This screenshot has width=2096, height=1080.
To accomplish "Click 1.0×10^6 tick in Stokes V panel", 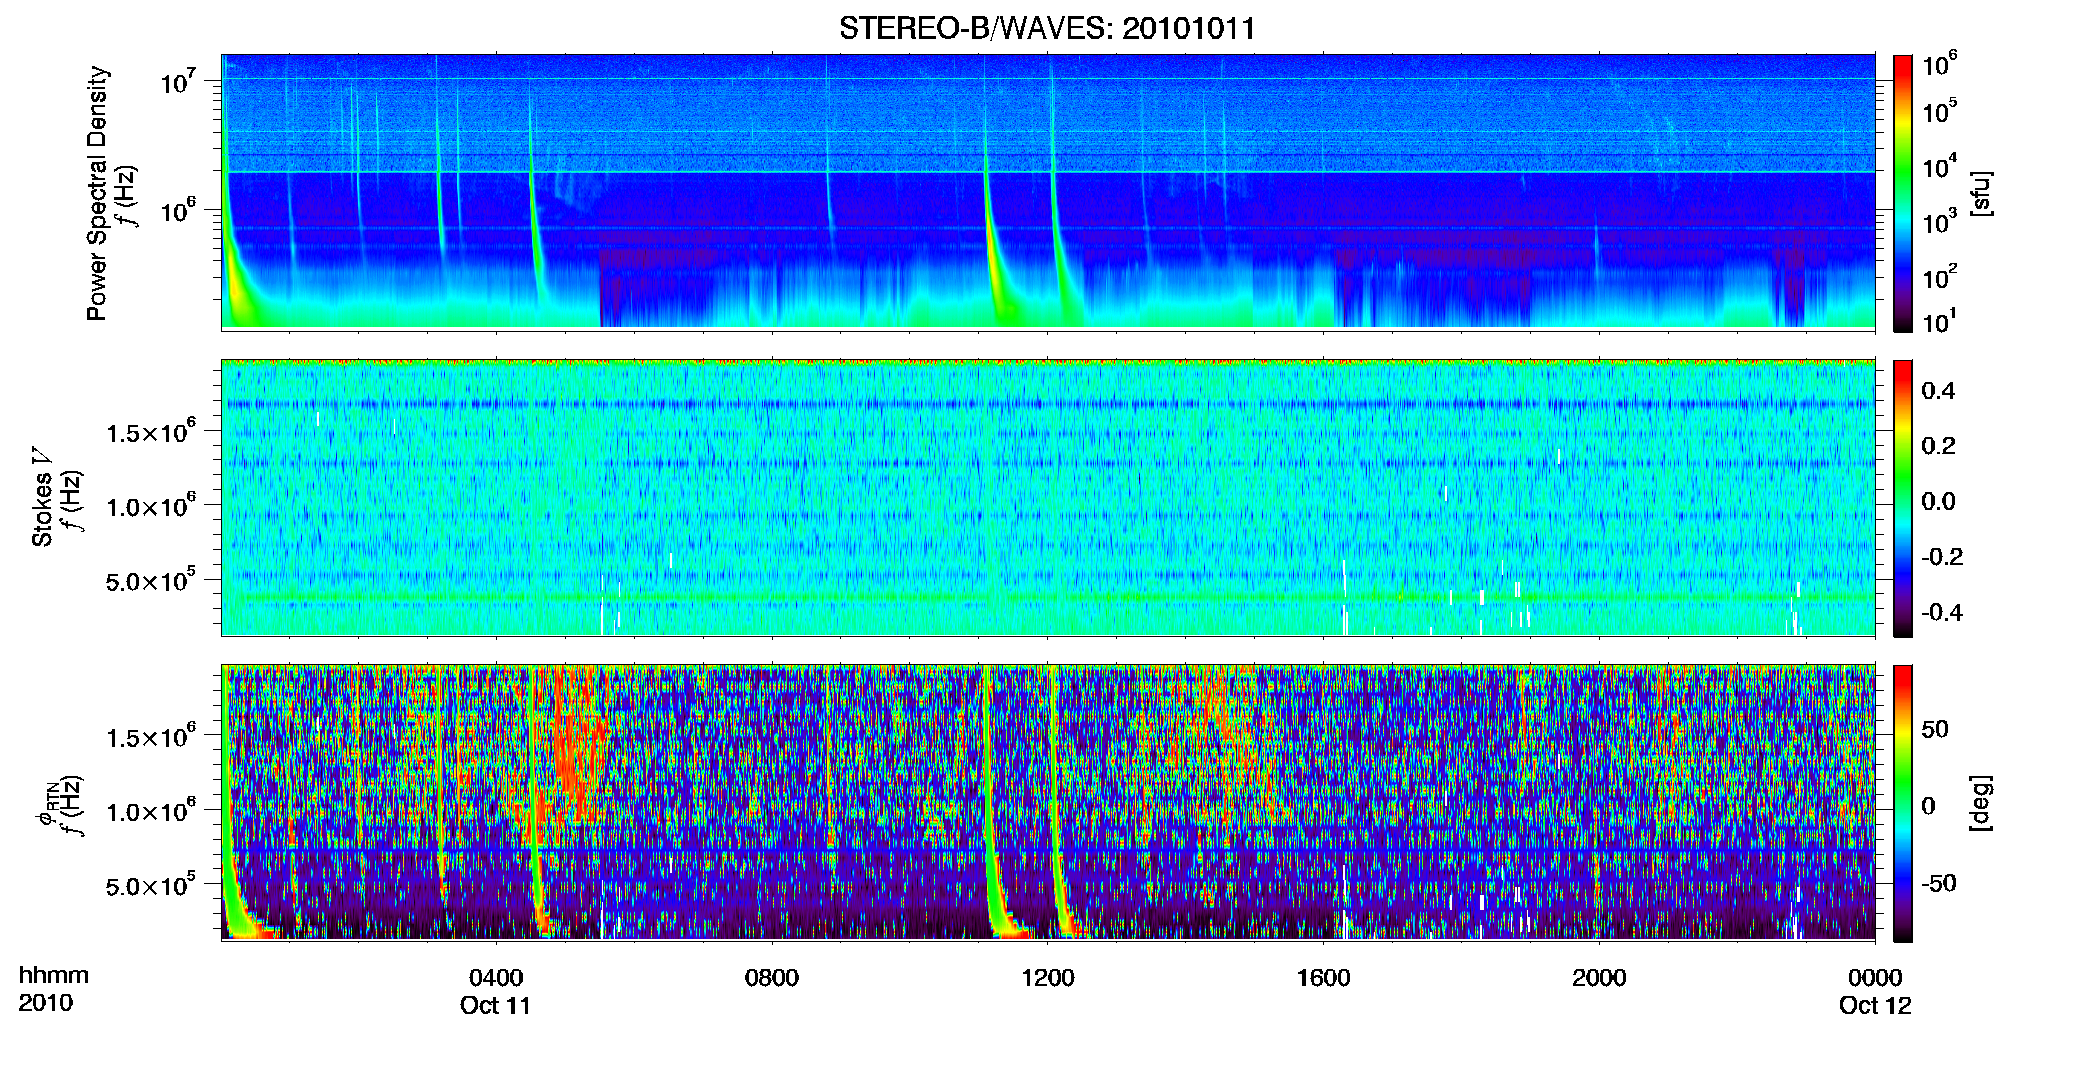I will pyautogui.click(x=150, y=504).
